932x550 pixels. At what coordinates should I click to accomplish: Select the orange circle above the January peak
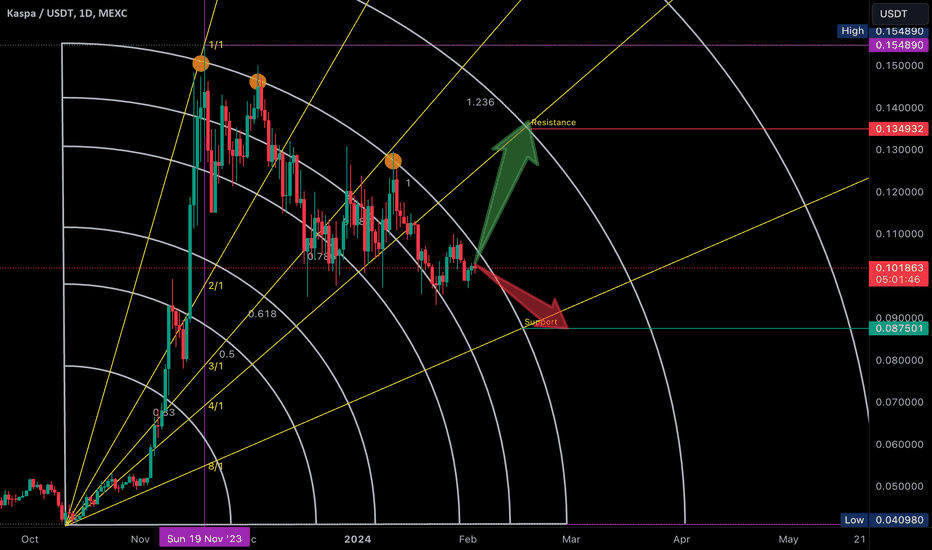tap(393, 161)
